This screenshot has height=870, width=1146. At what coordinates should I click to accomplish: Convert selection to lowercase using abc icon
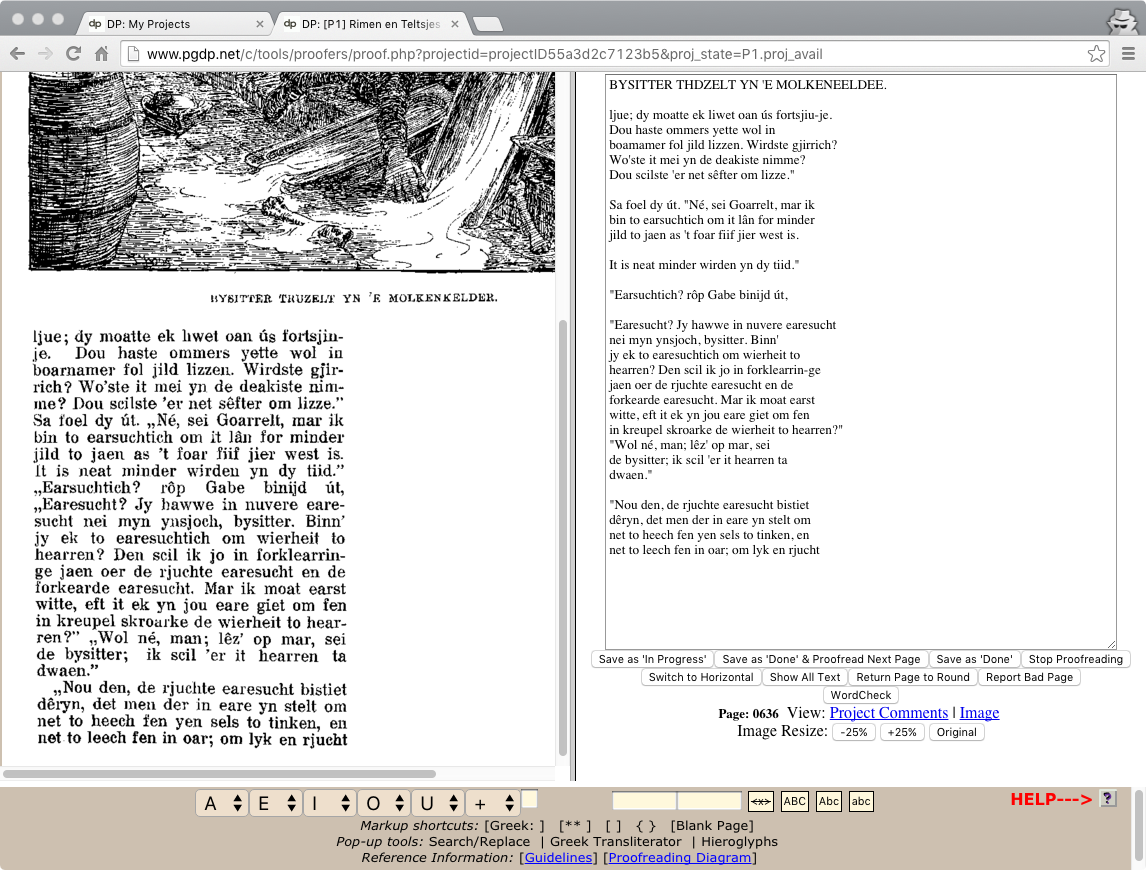pos(860,801)
